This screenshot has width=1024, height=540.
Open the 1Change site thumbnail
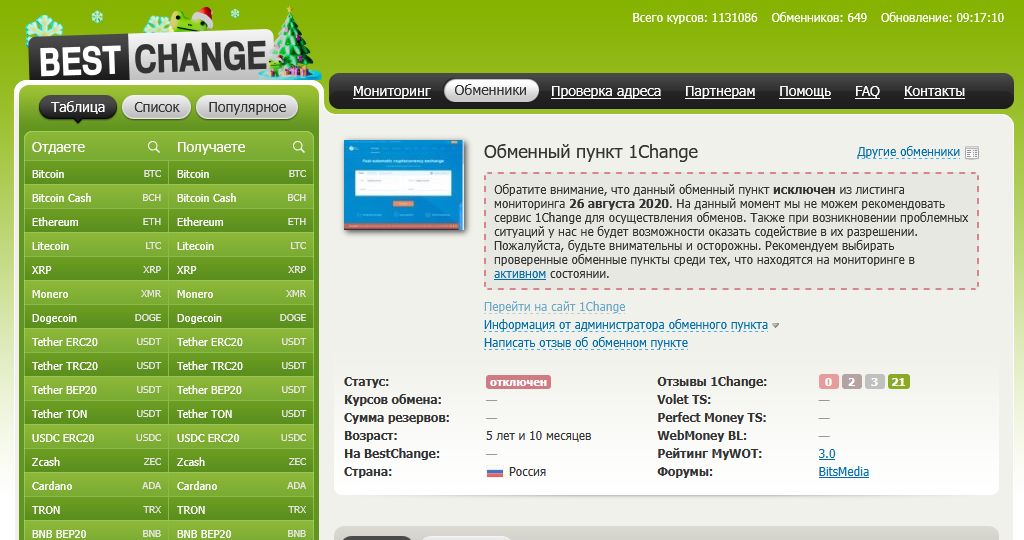click(x=403, y=186)
